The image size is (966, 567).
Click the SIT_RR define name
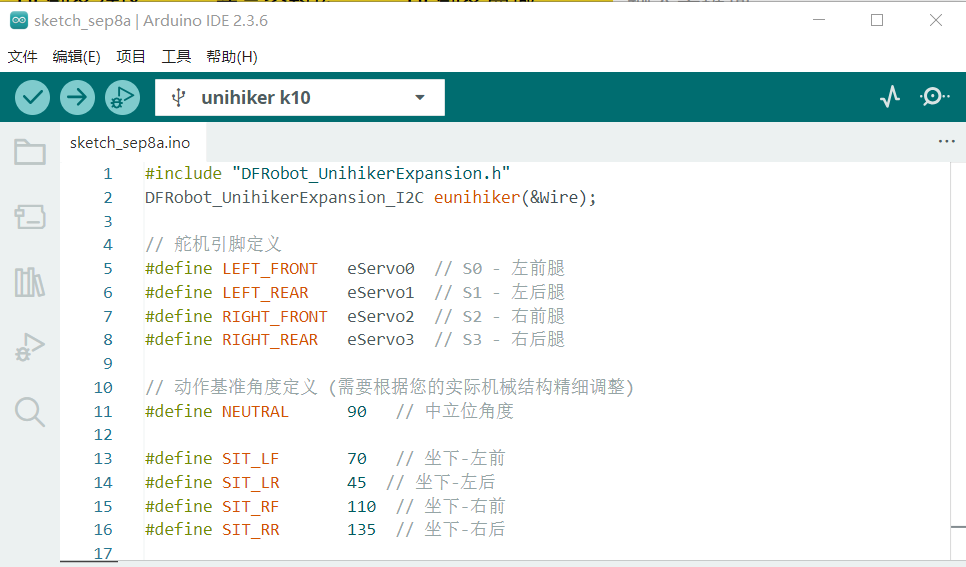251,530
